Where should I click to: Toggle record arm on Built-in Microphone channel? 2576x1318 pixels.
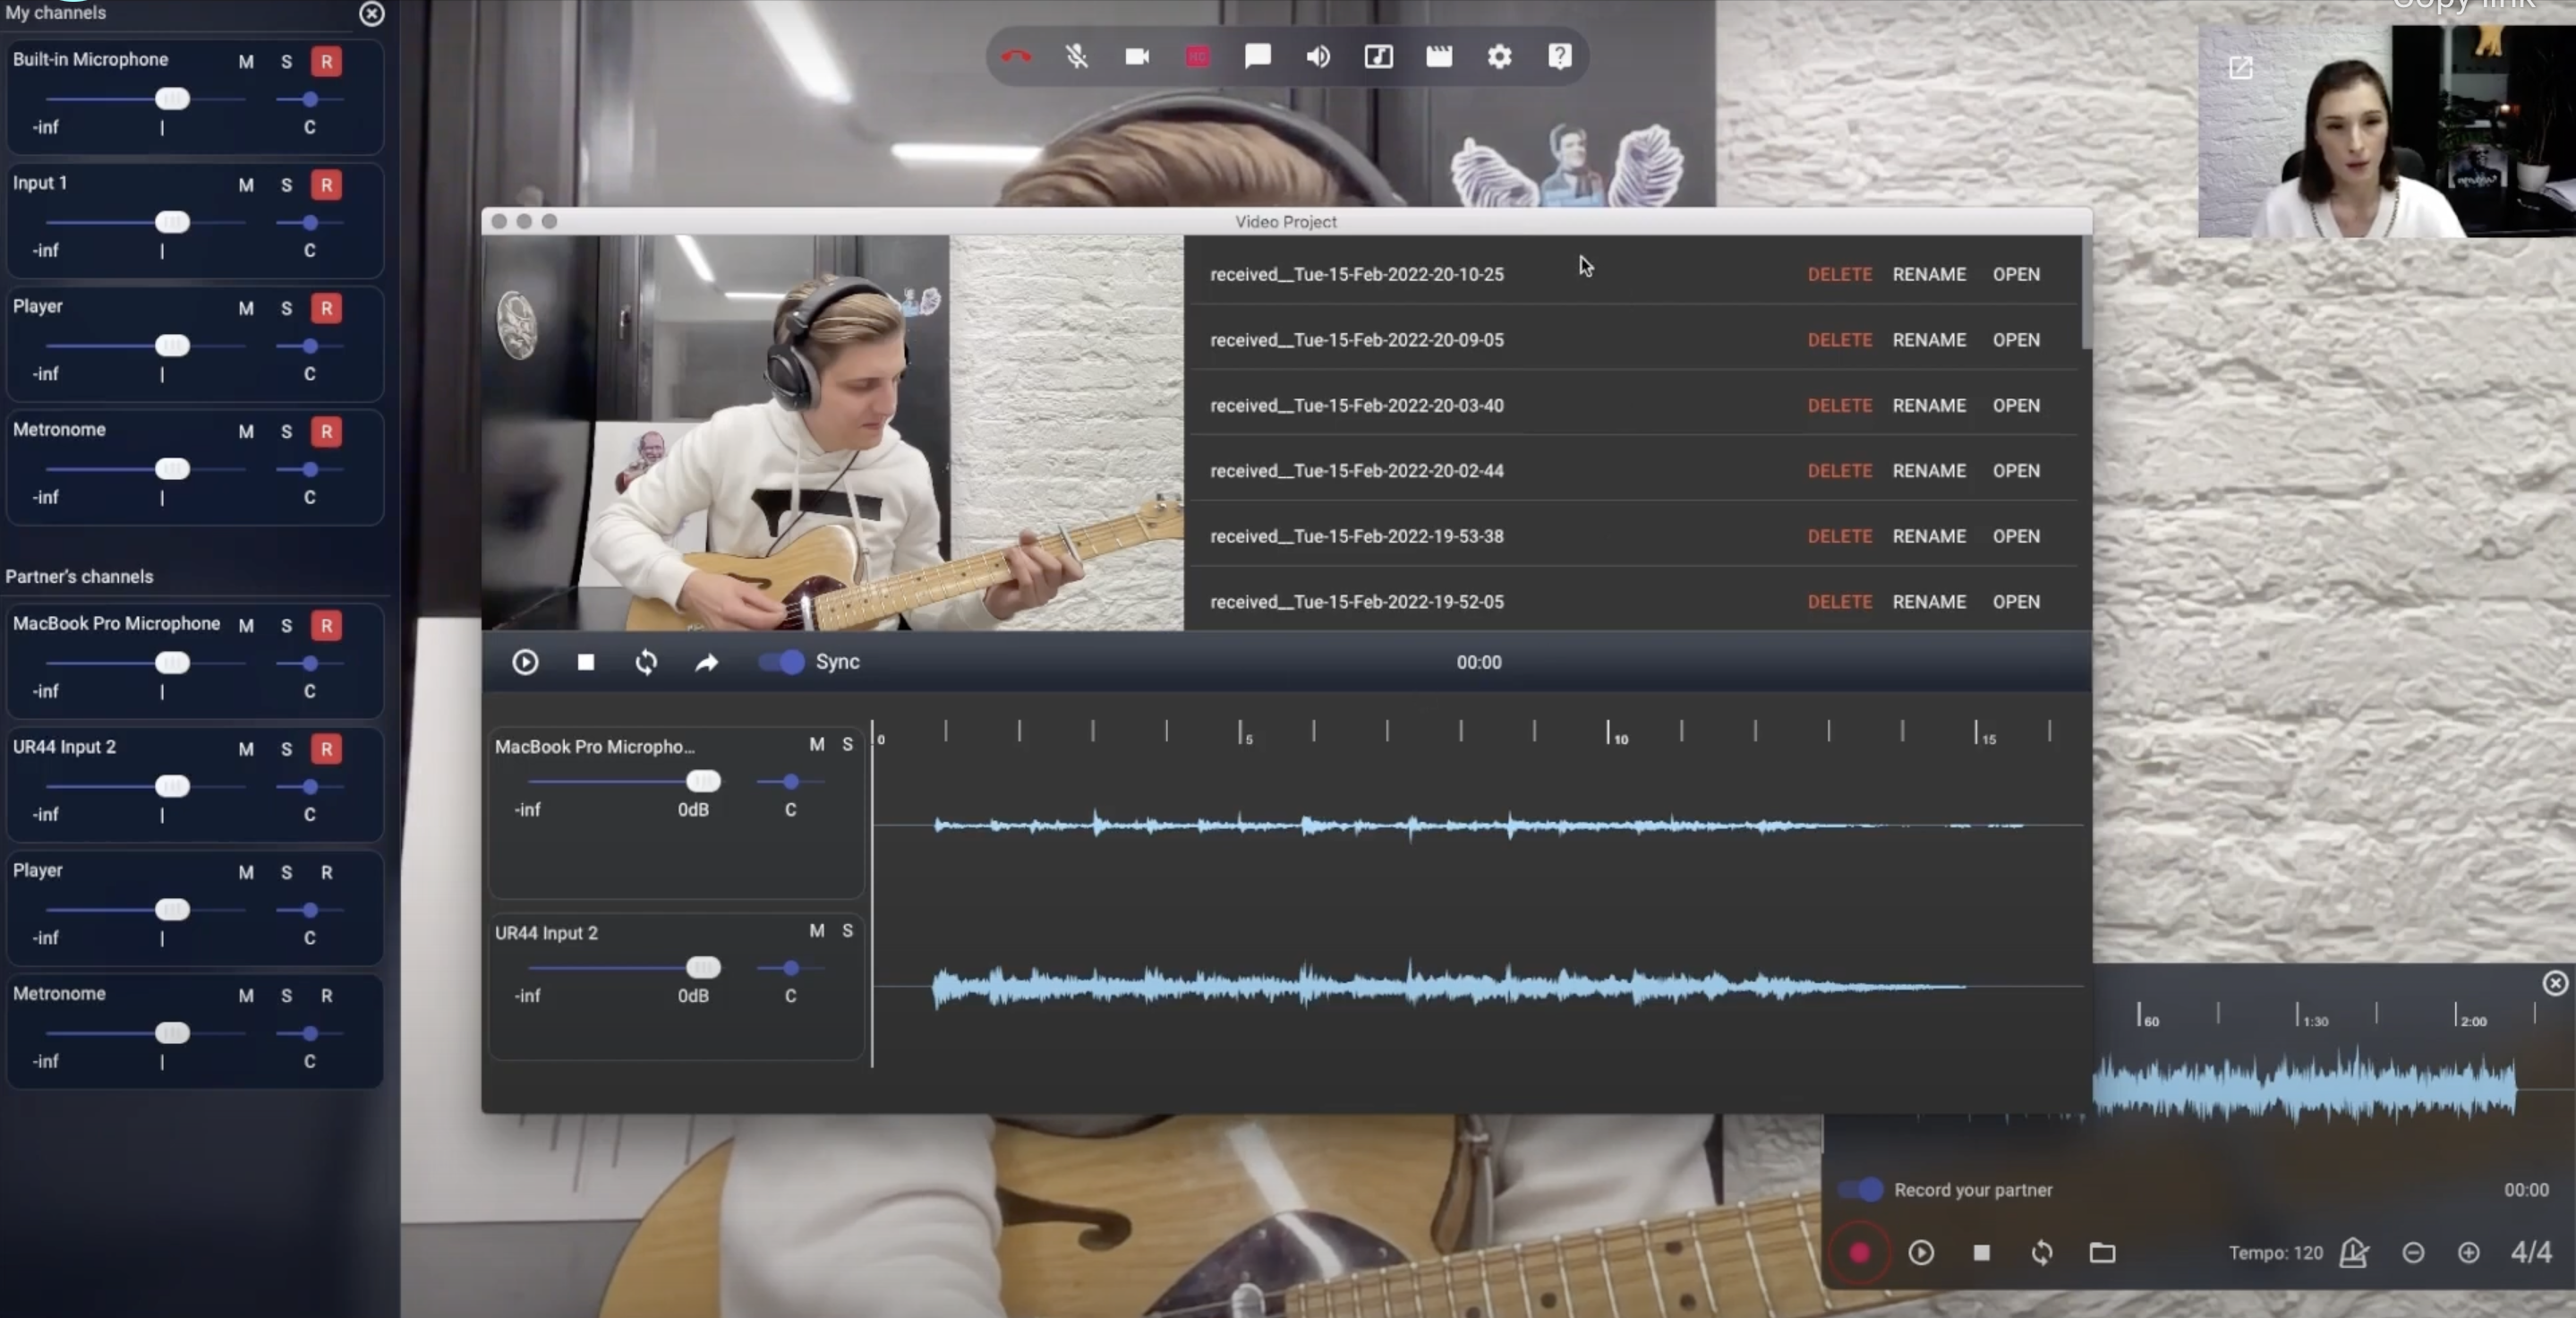326,62
